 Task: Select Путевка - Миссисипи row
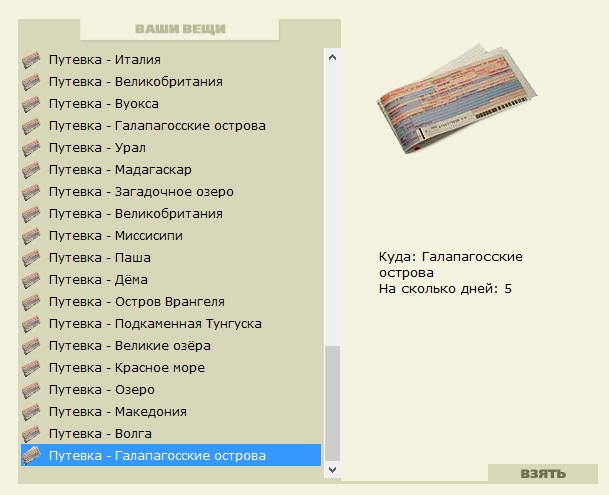pos(171,236)
